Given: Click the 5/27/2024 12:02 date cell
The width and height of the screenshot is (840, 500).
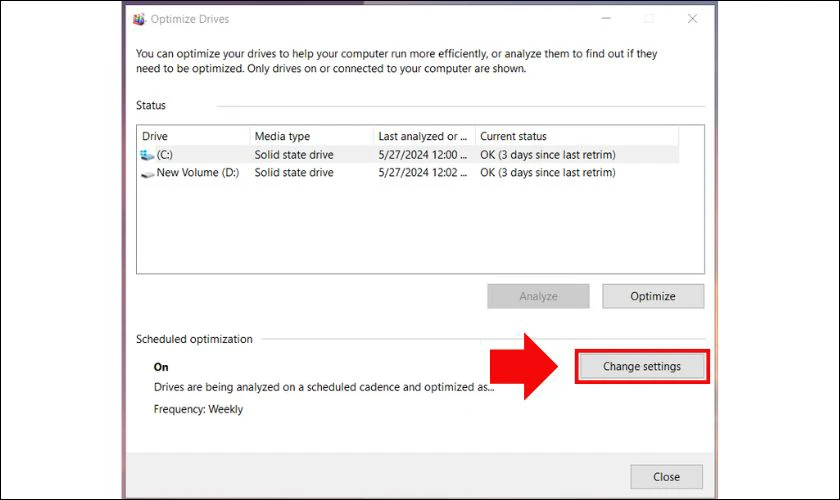Looking at the screenshot, I should point(423,173).
